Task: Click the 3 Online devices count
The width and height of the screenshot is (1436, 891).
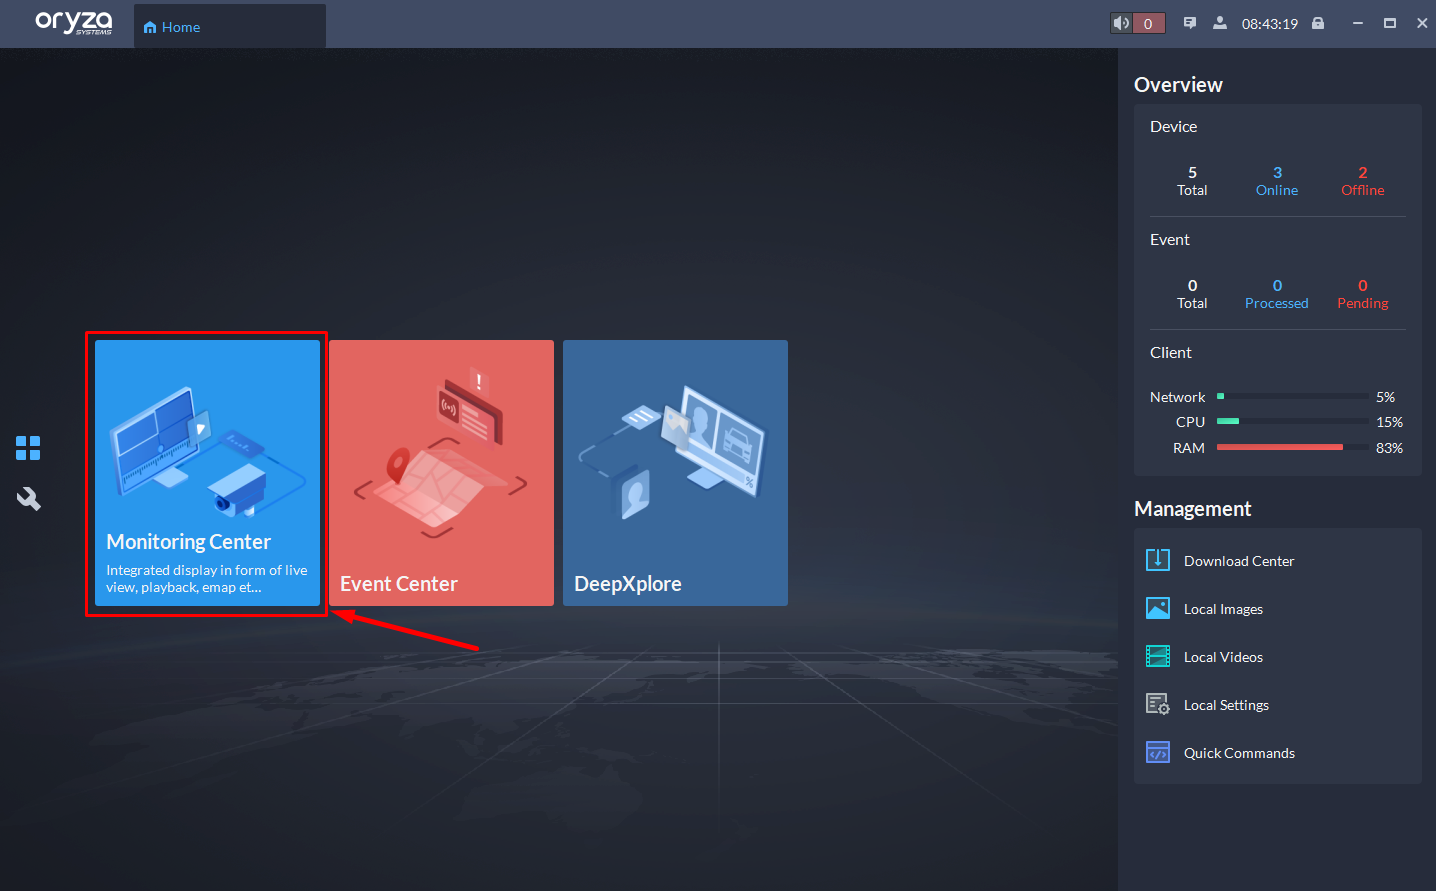Action: click(1277, 181)
